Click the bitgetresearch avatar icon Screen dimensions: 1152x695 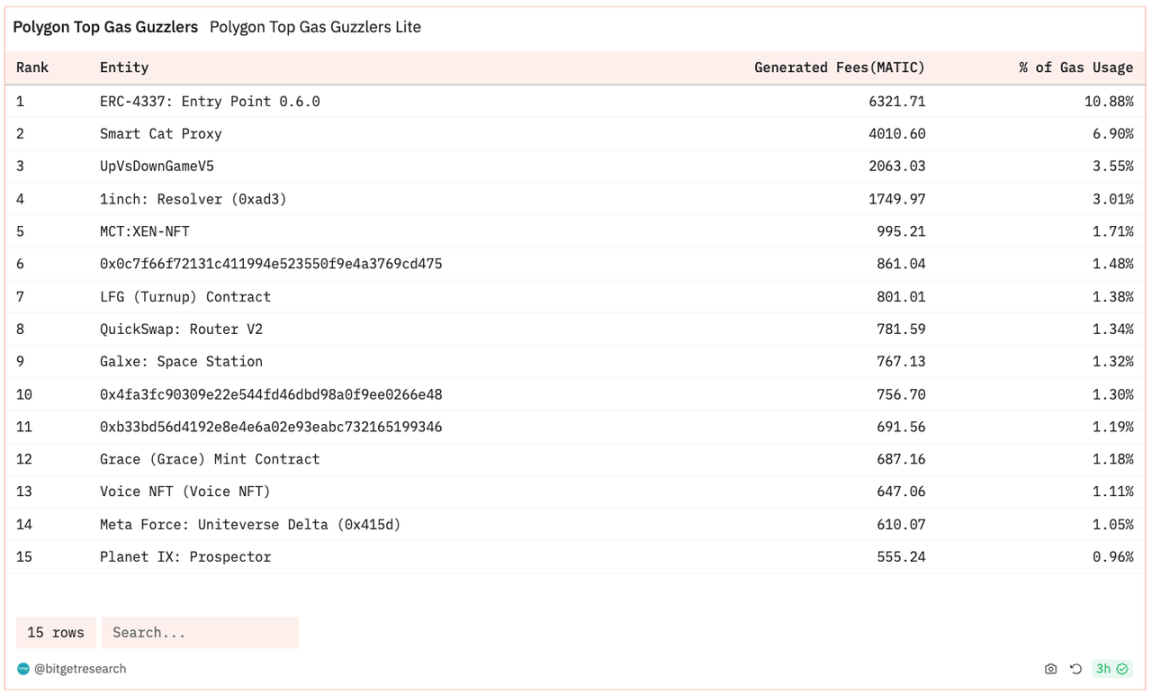coord(24,669)
